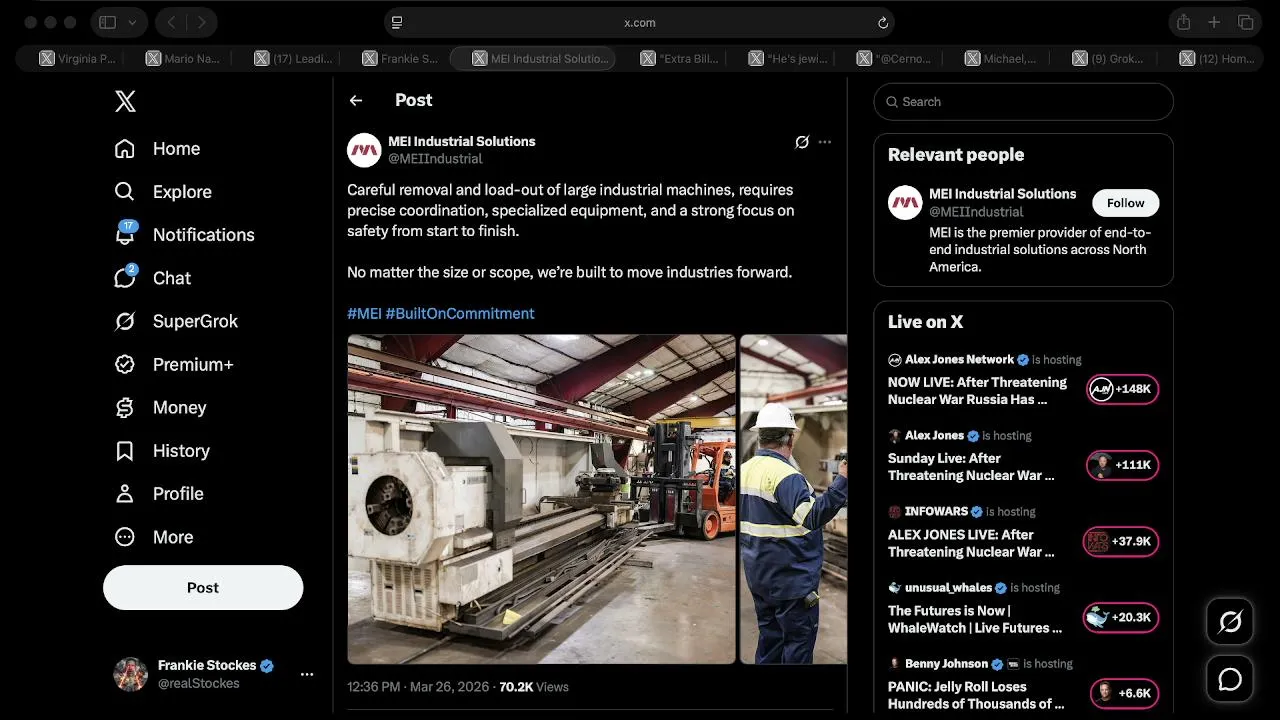The image size is (1280, 720).
Task: Click the #MEI hashtag link
Action: [x=364, y=313]
